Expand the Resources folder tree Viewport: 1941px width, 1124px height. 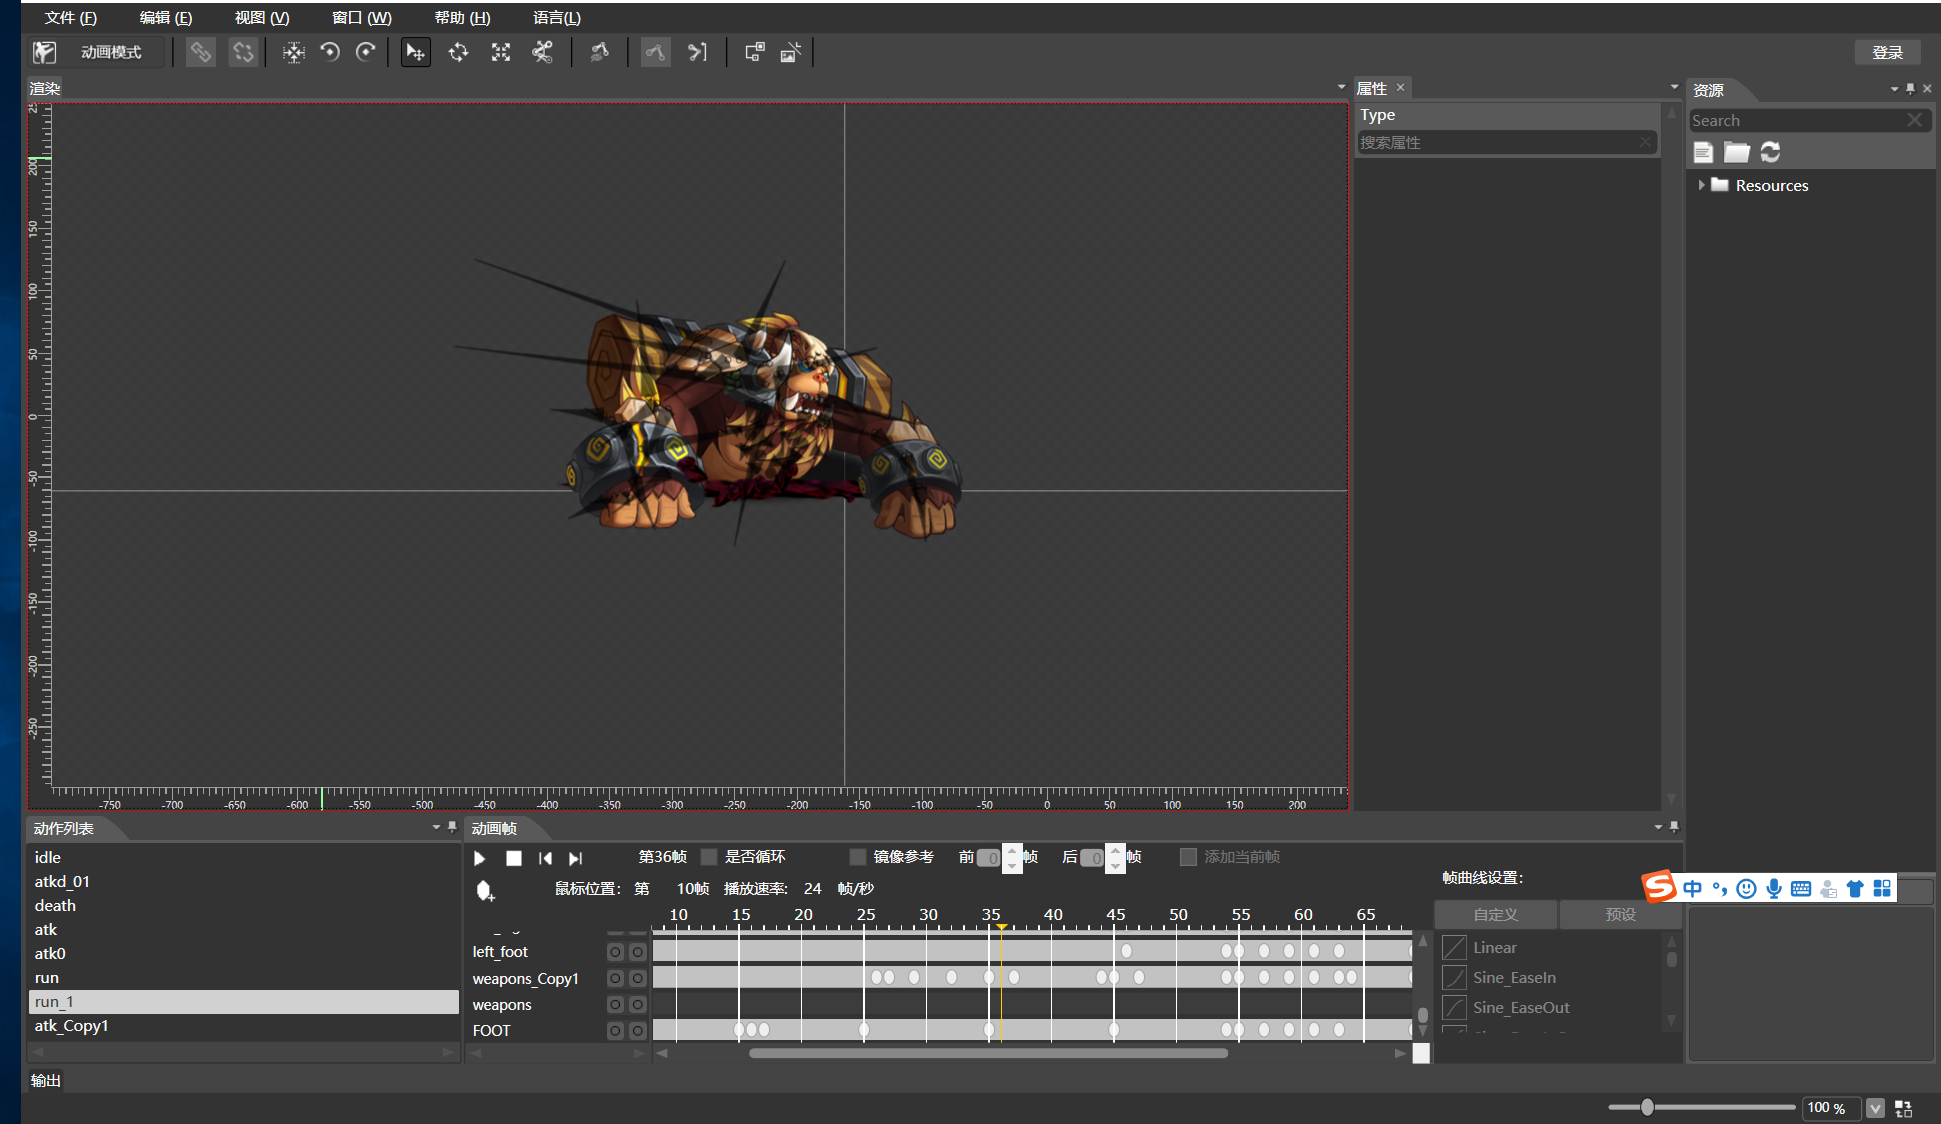tap(1701, 185)
